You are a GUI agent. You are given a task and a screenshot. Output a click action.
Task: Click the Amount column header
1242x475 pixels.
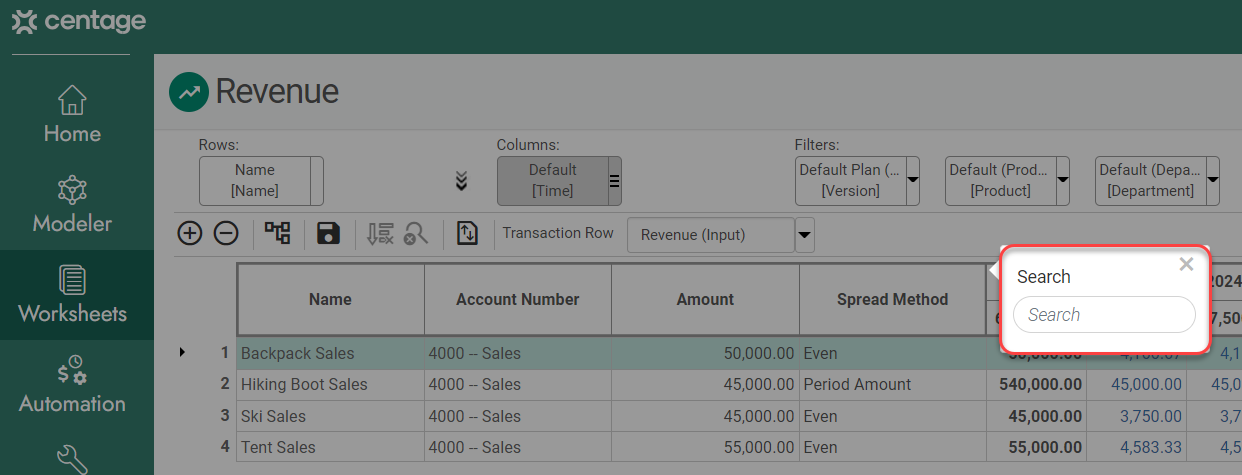point(705,299)
